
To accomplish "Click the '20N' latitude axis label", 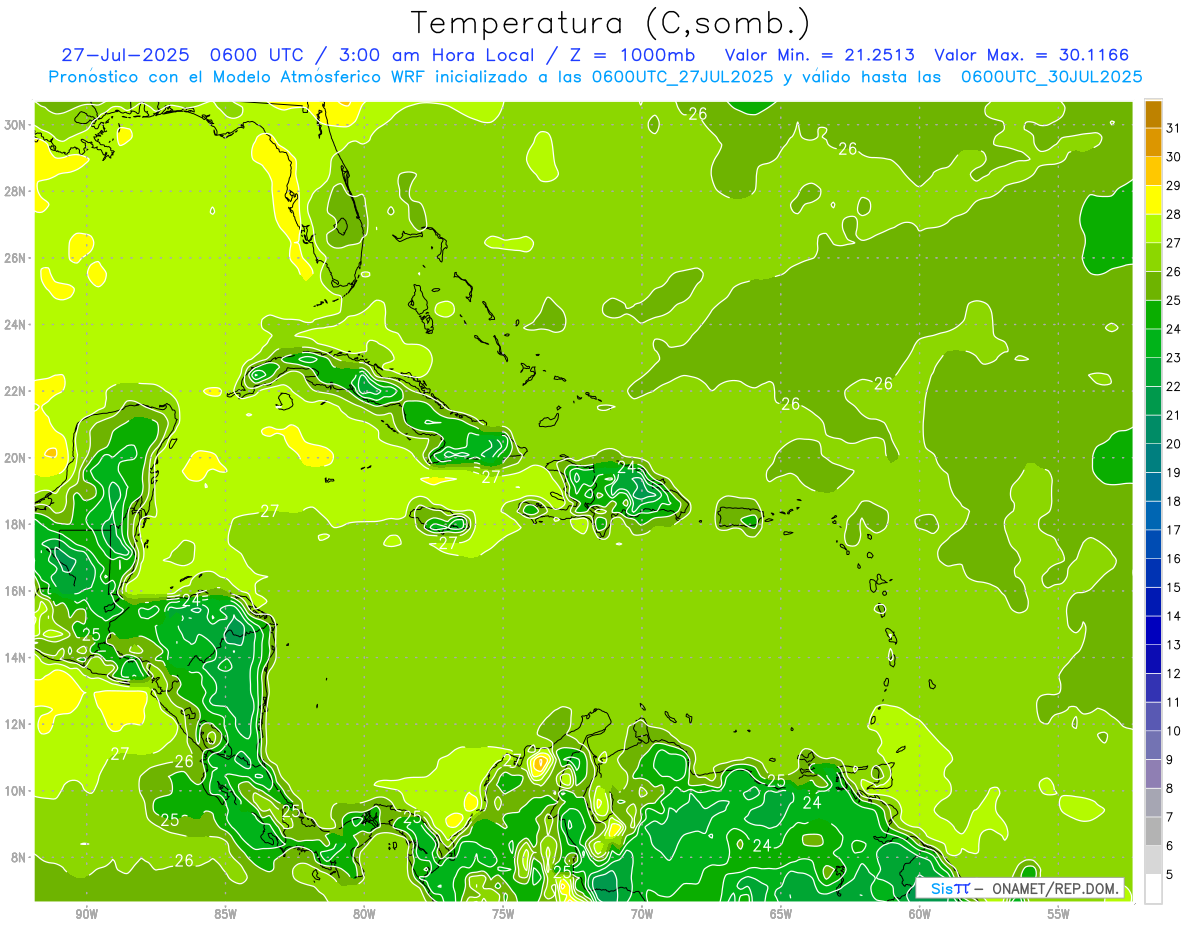I will click(16, 458).
